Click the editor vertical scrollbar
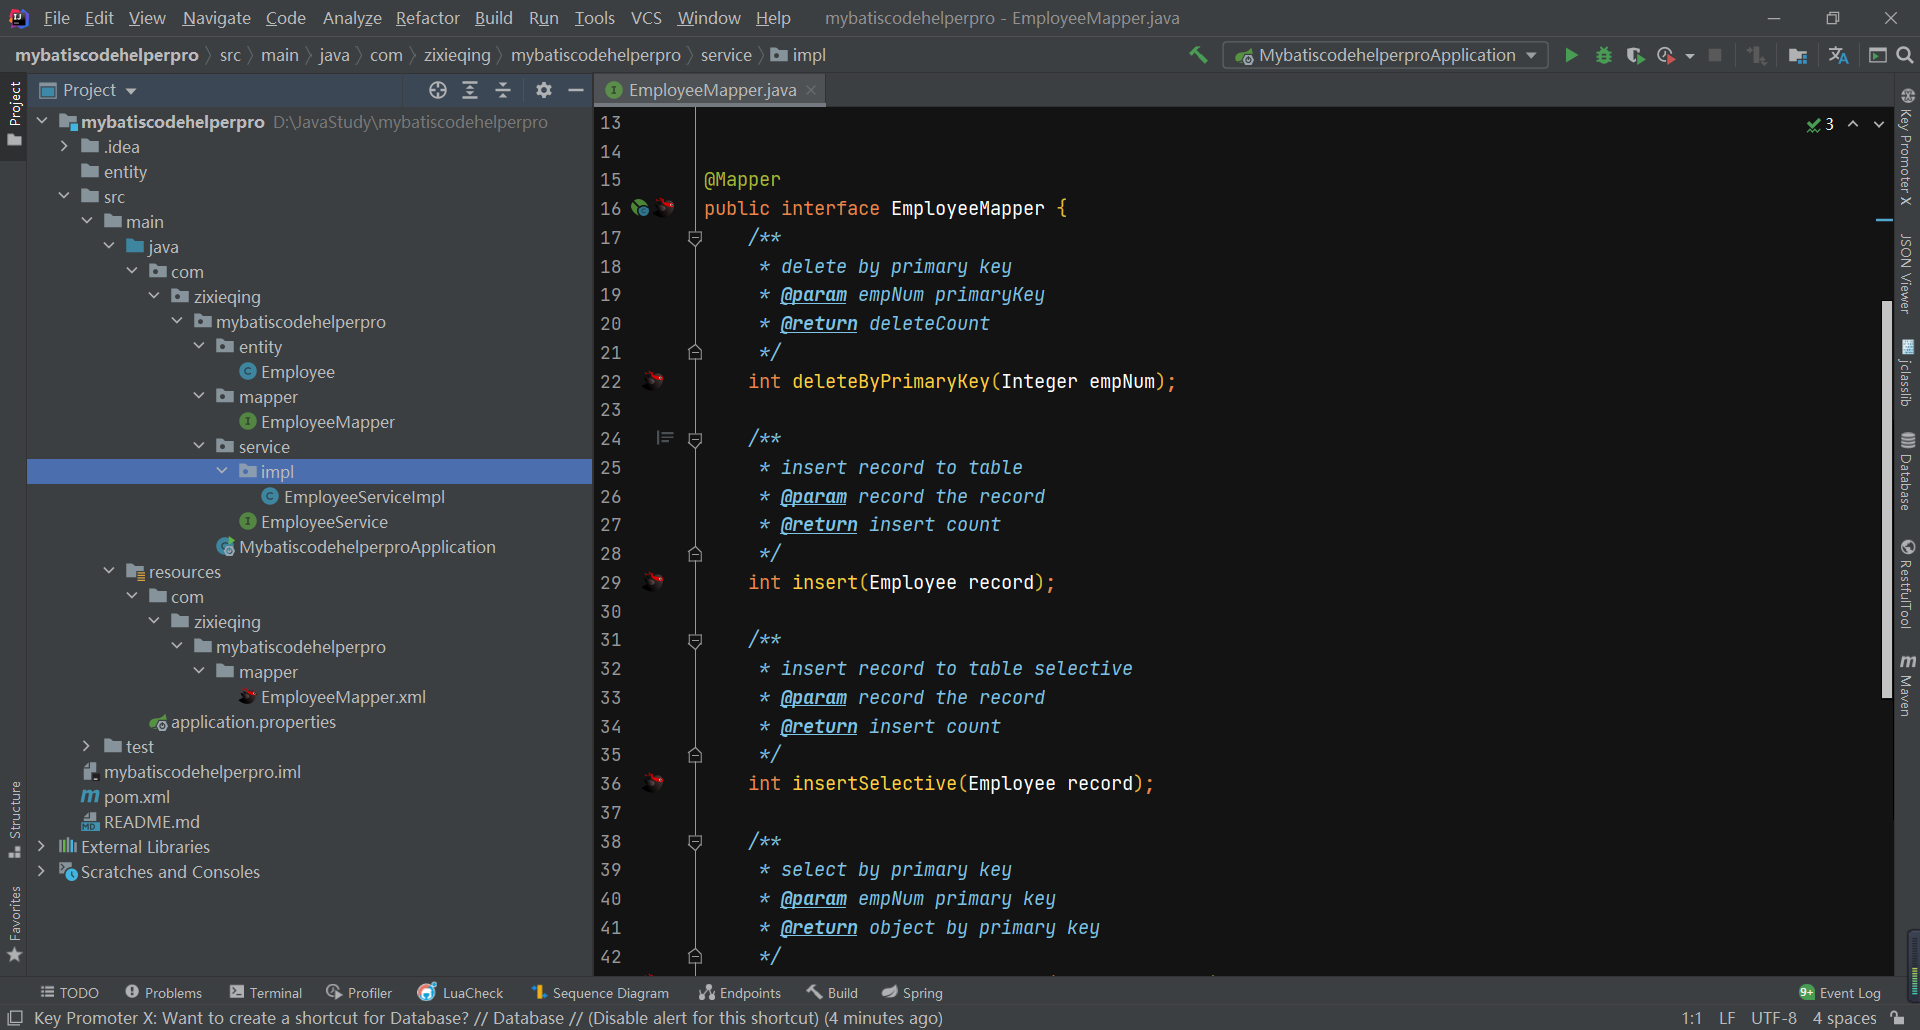 coord(1887,500)
